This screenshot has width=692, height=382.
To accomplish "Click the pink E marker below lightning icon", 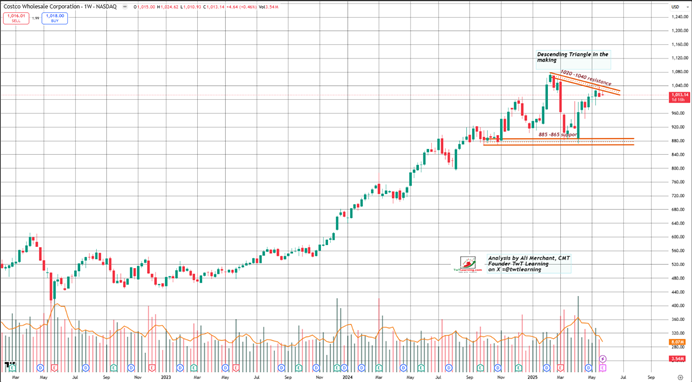I will pos(603,367).
